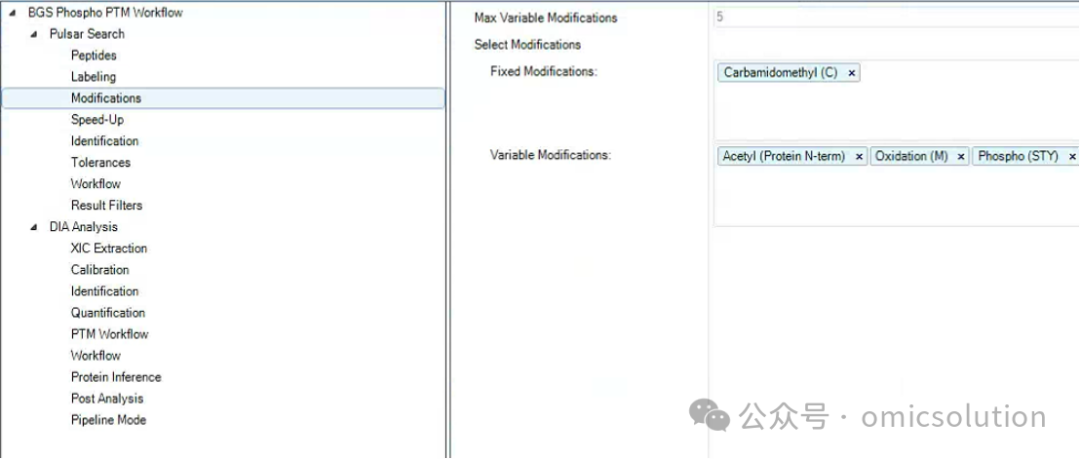
Task: Select XIC Extraction under DIA Analysis
Action: (x=109, y=248)
